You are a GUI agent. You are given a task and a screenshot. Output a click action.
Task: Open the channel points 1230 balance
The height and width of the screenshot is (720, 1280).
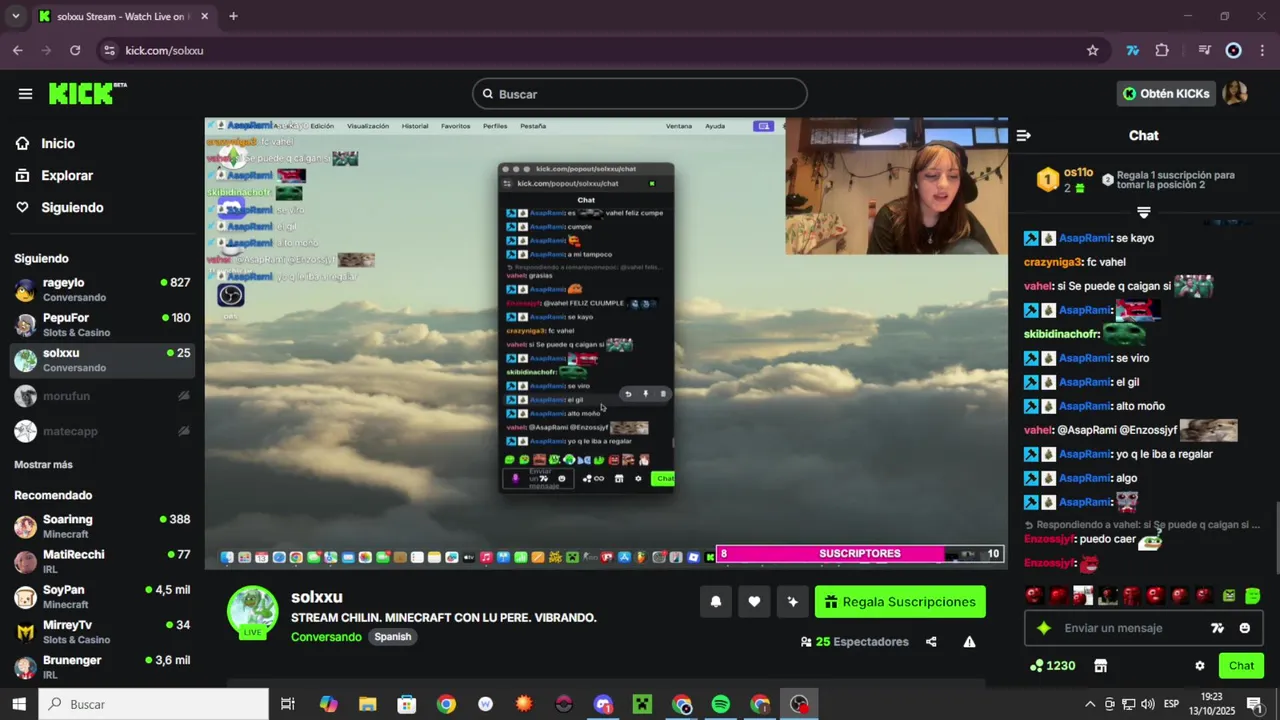coord(1053,666)
